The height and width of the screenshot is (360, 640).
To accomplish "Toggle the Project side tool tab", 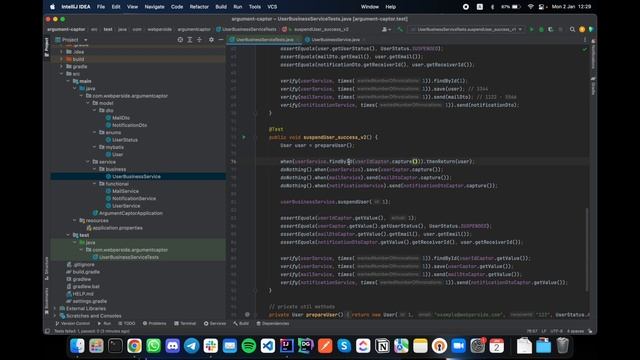I will click(47, 47).
